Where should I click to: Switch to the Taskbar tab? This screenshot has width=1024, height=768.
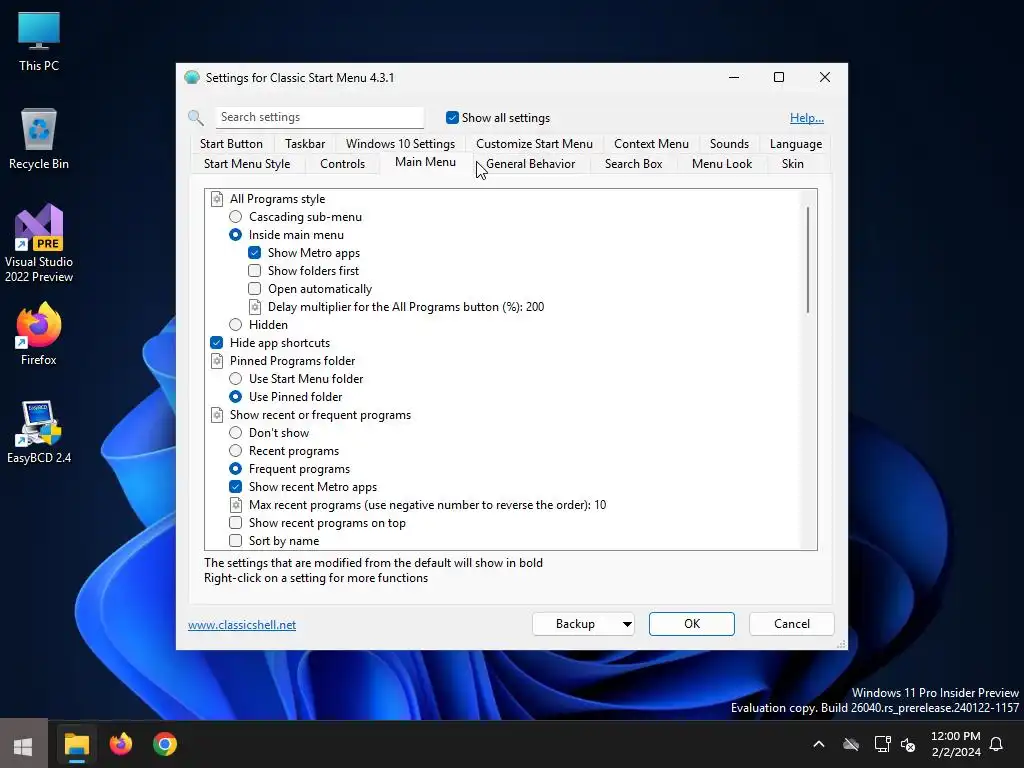pos(305,144)
